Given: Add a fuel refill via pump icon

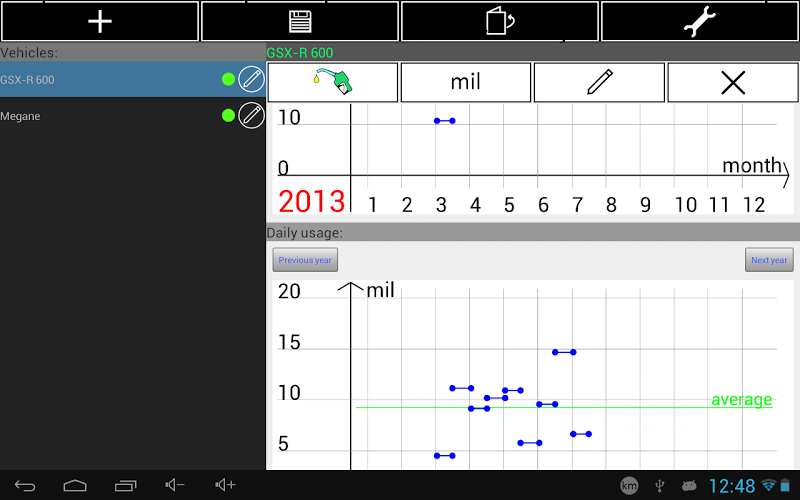Looking at the screenshot, I should tap(333, 82).
